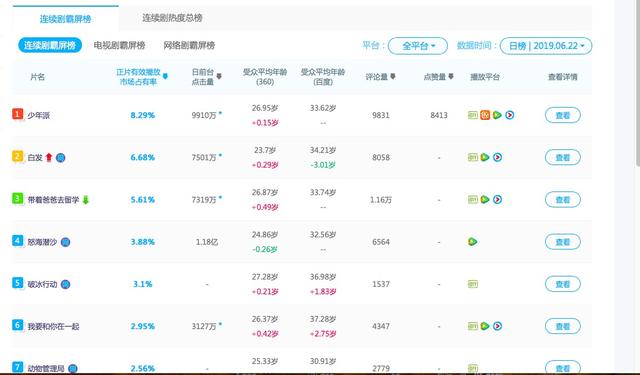Image resolution: width=640 pixels, height=375 pixels.
Task: Open the 带着爸爸去留学 title link
Action: click(x=53, y=200)
